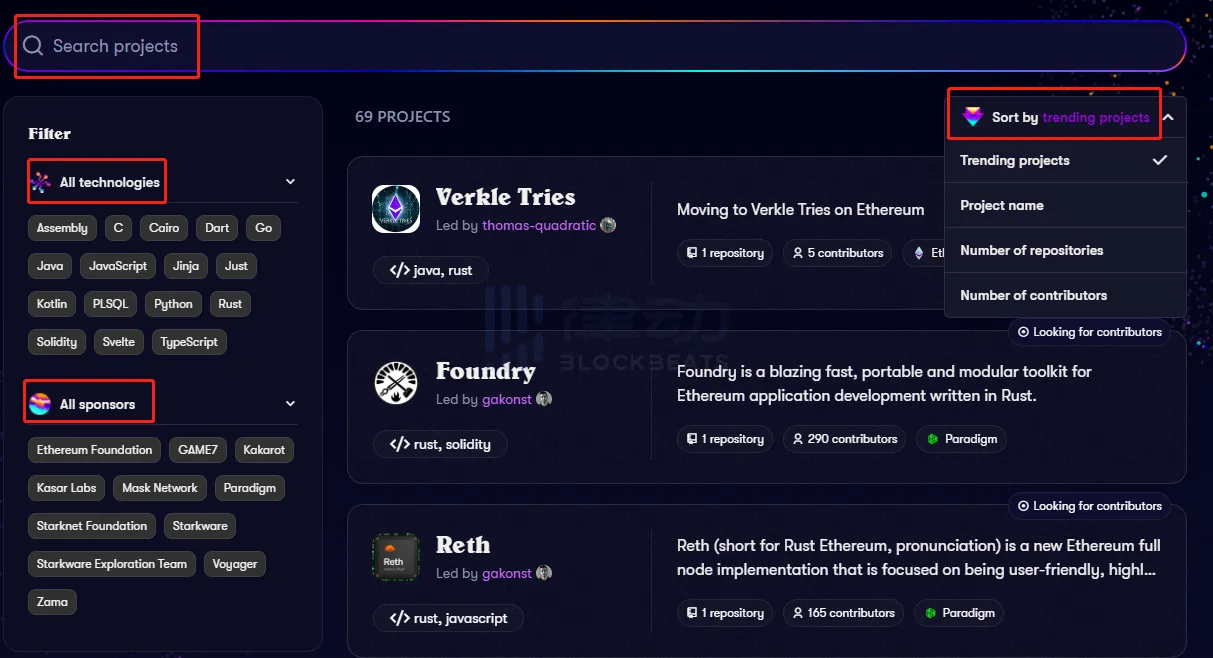Collapse the All technologies section chevron
The height and width of the screenshot is (658, 1213).
[290, 182]
